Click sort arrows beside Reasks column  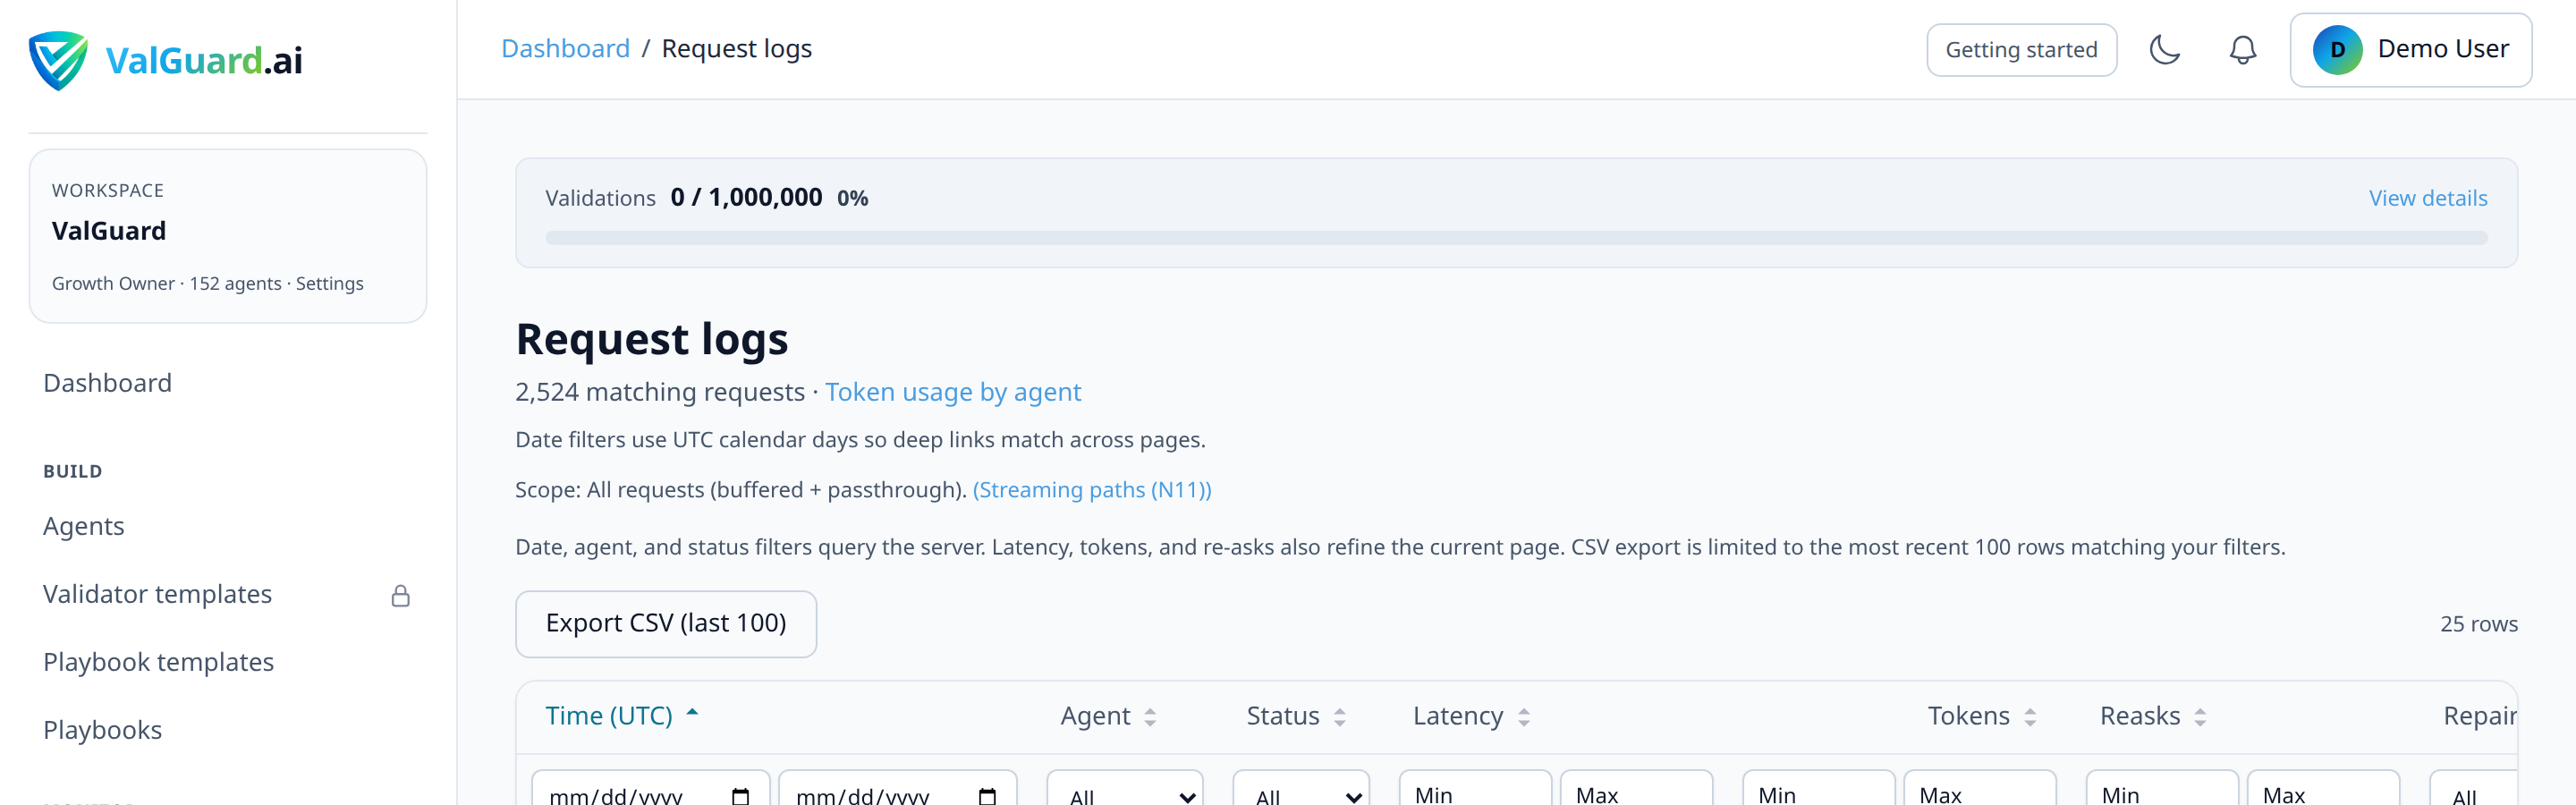coord(2200,717)
